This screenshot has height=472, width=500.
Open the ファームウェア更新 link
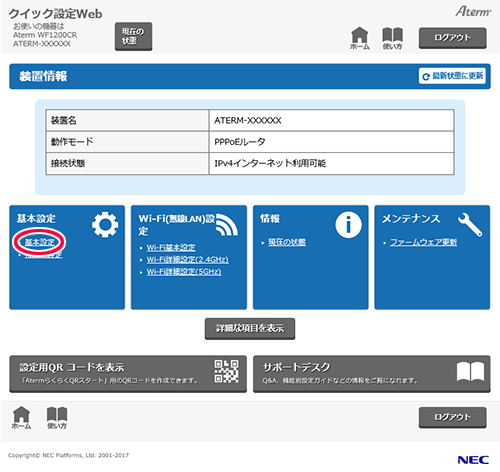click(x=423, y=242)
